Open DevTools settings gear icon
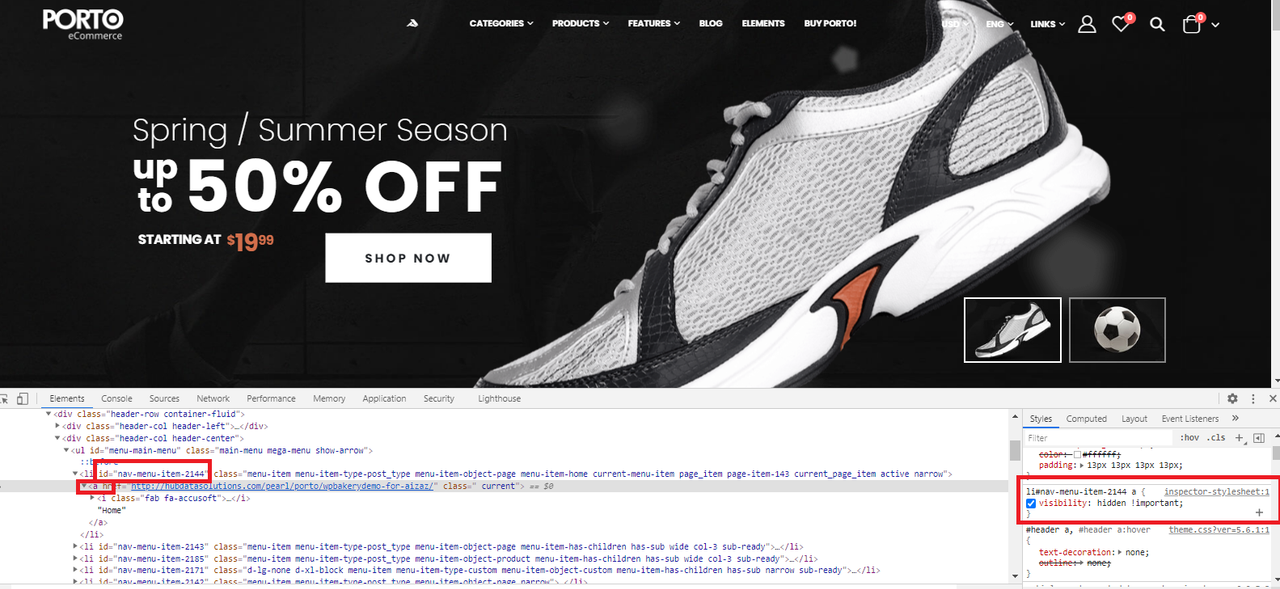 pos(1233,398)
